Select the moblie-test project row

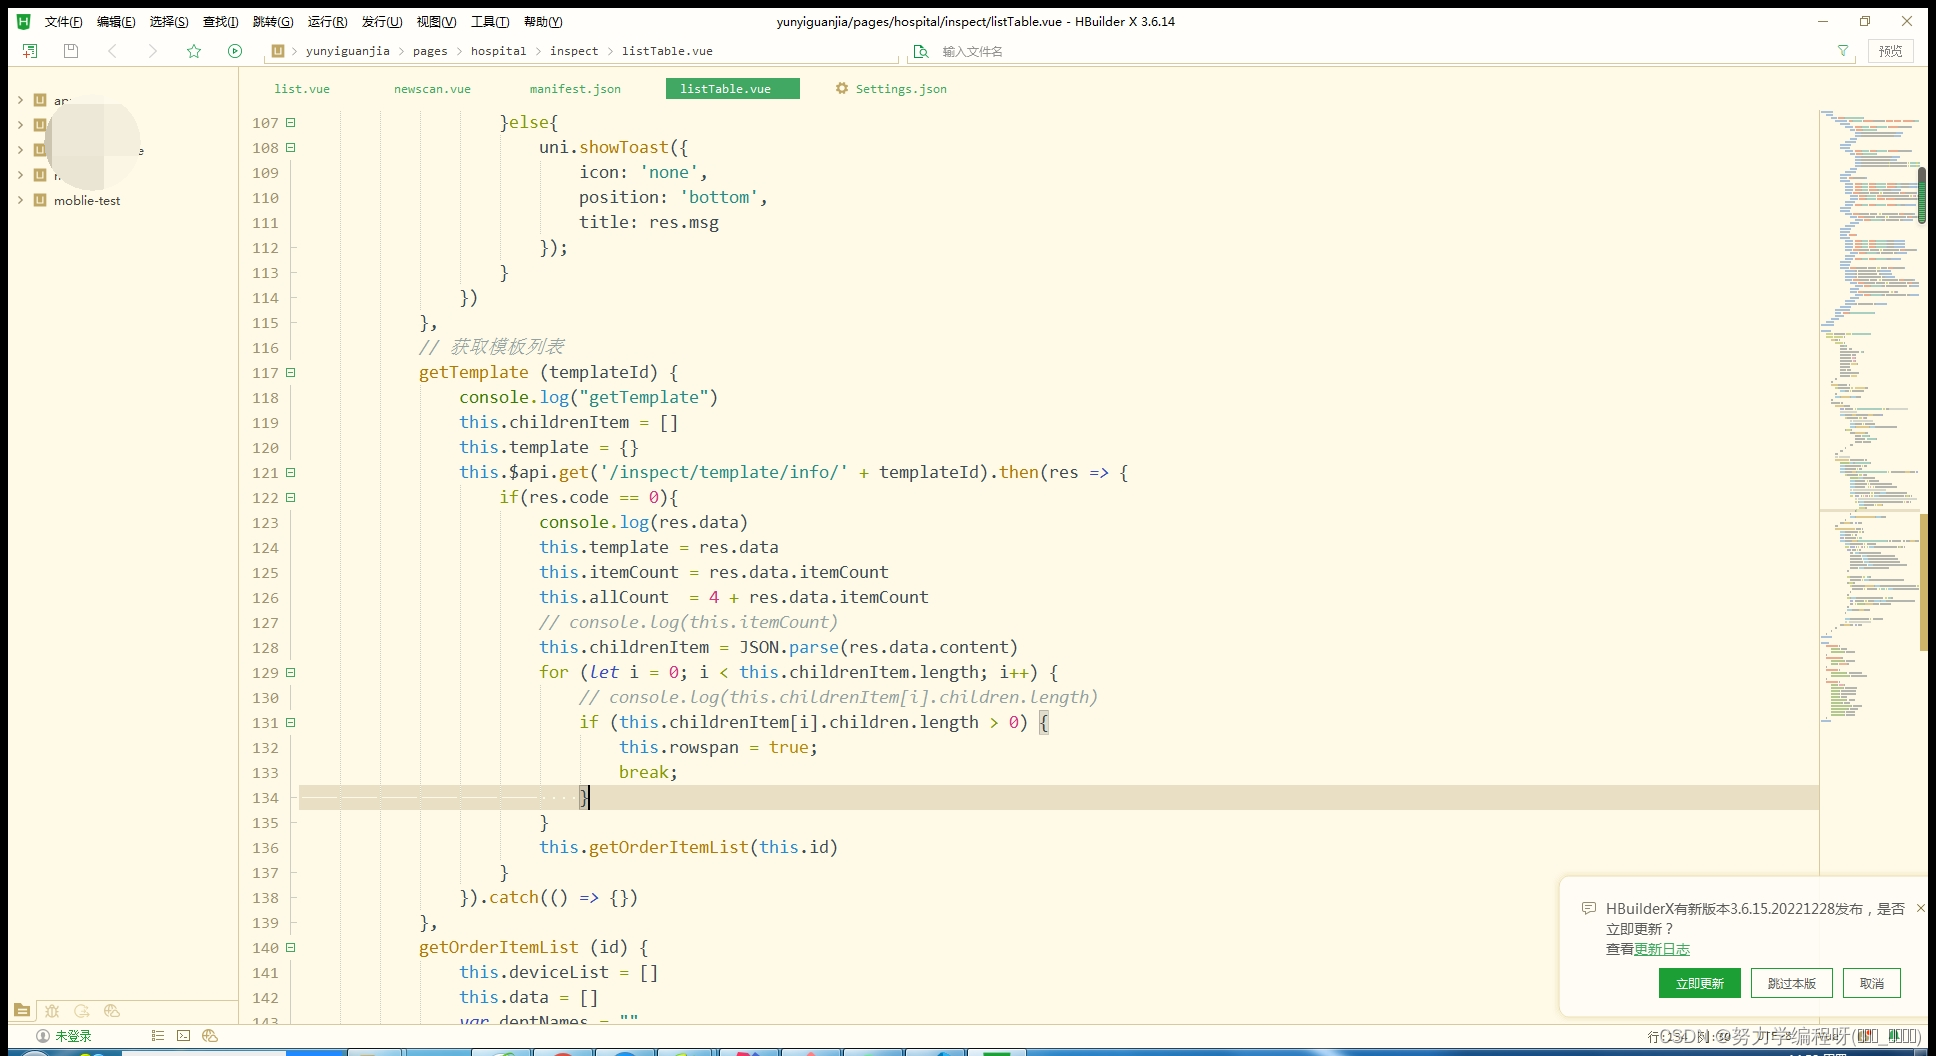123,200
